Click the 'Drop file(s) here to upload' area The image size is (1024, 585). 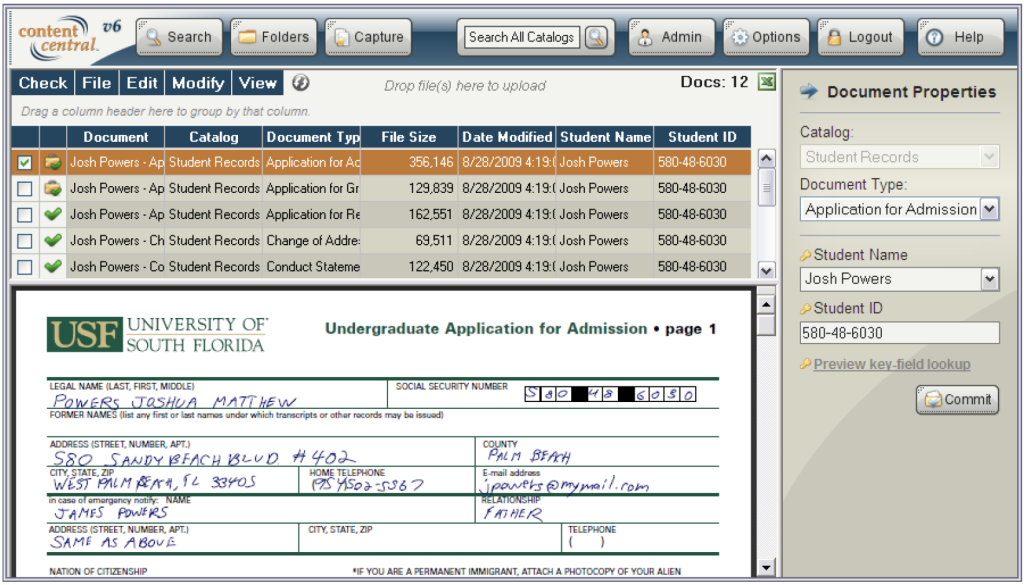464,86
